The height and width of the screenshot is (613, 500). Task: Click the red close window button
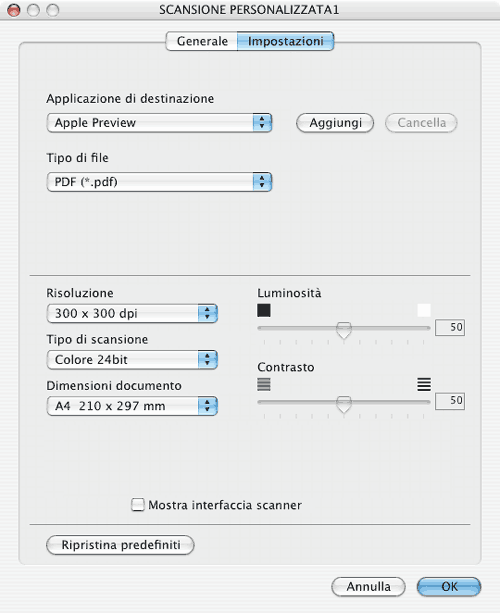pyautogui.click(x=14, y=10)
